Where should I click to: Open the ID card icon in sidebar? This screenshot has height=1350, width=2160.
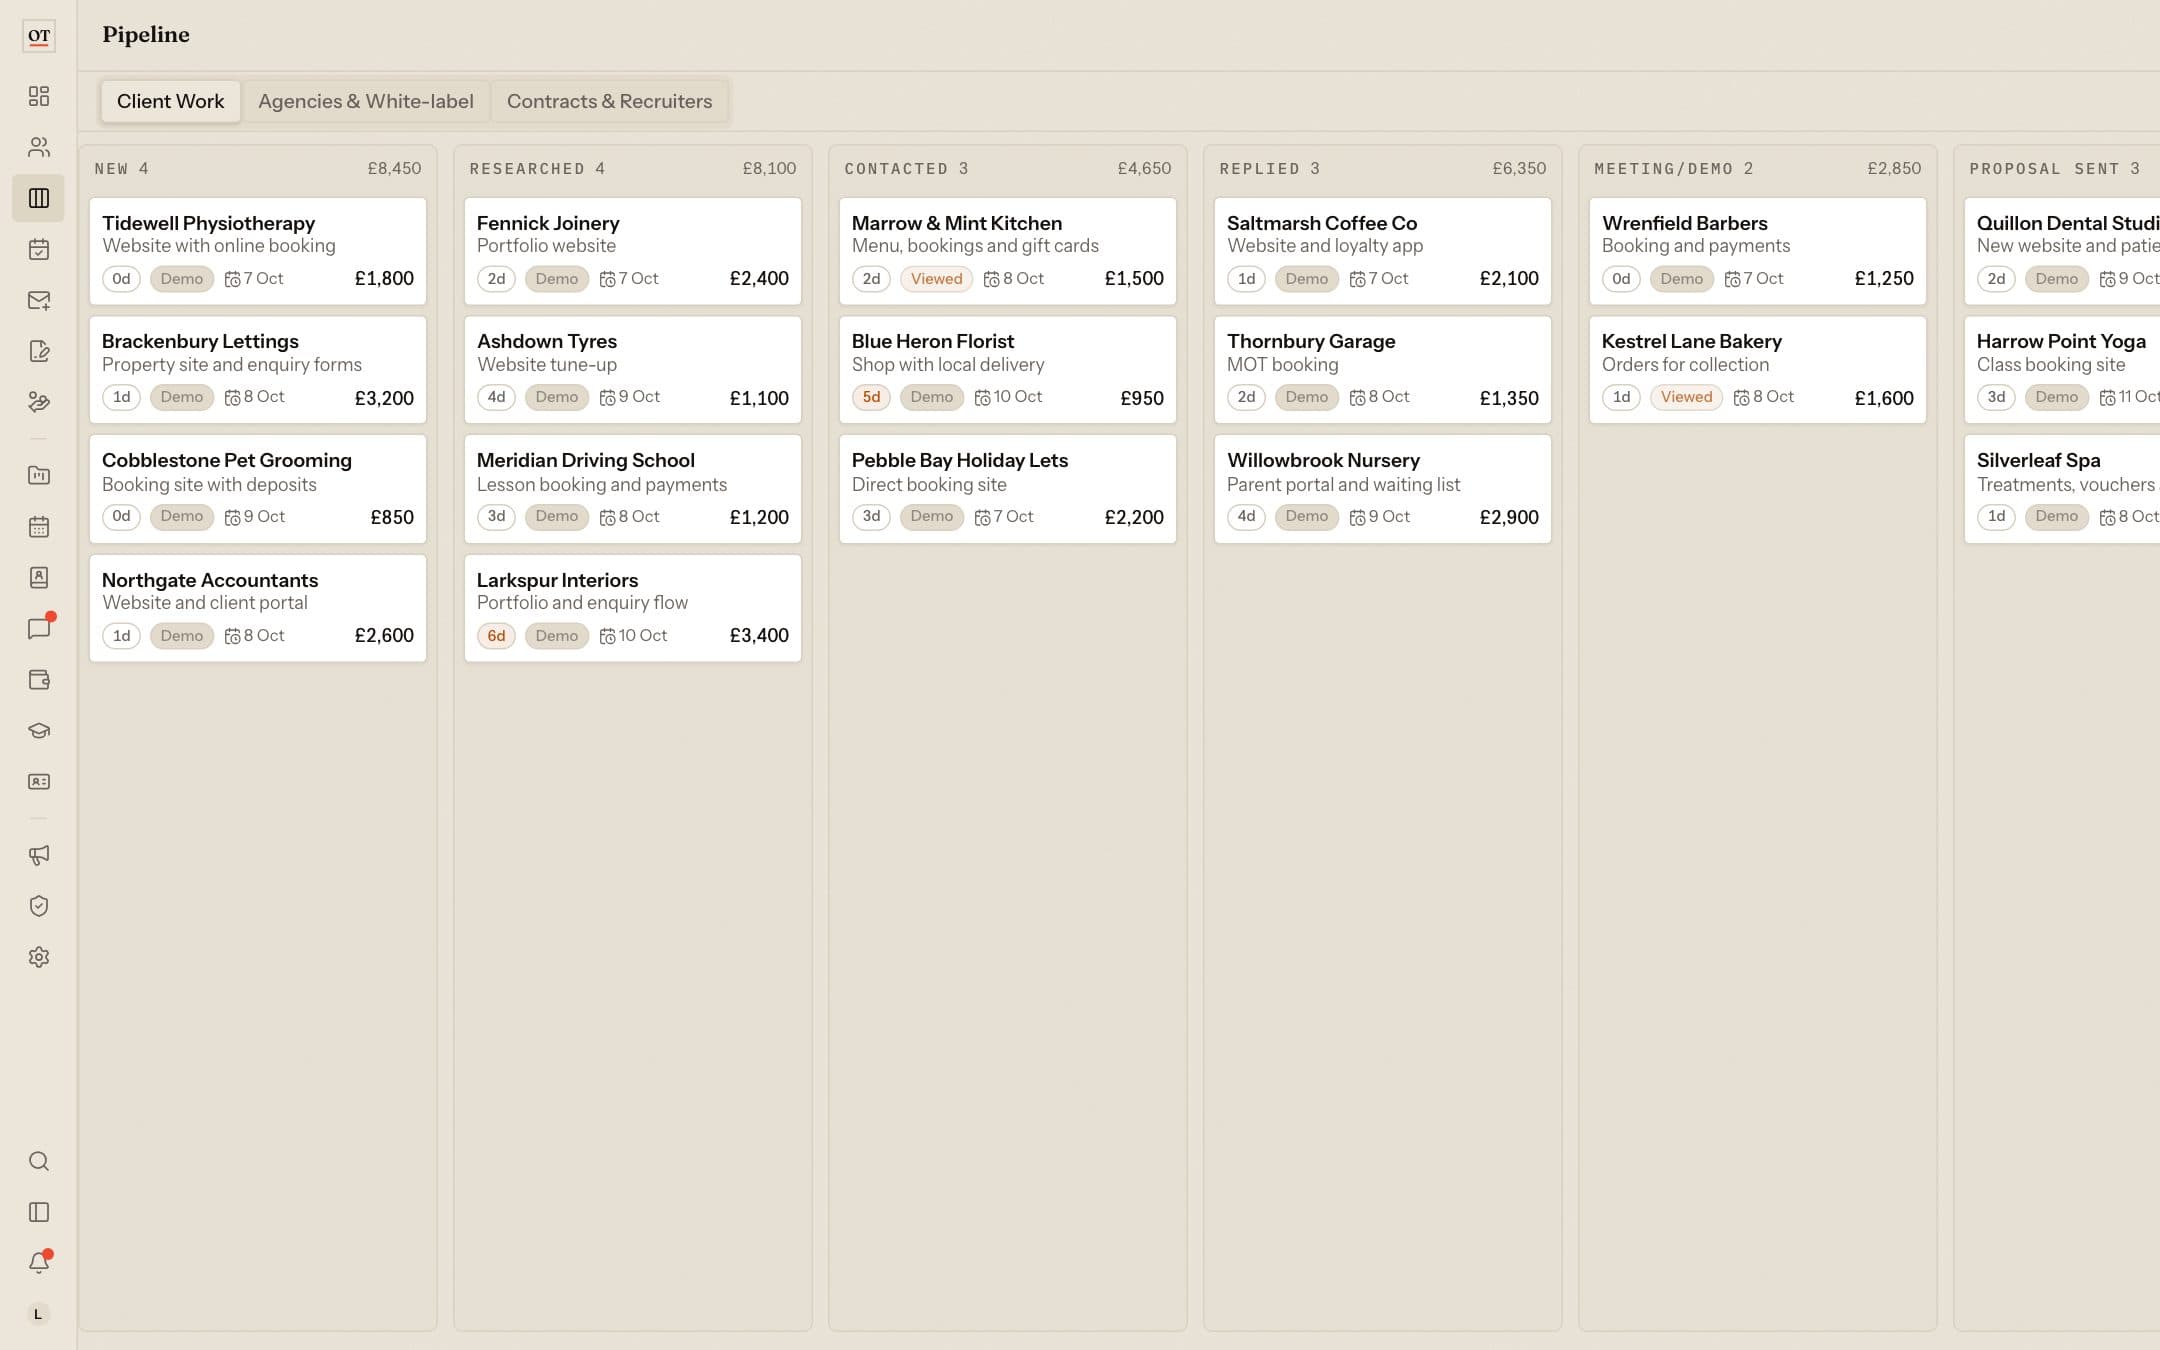pos(39,782)
